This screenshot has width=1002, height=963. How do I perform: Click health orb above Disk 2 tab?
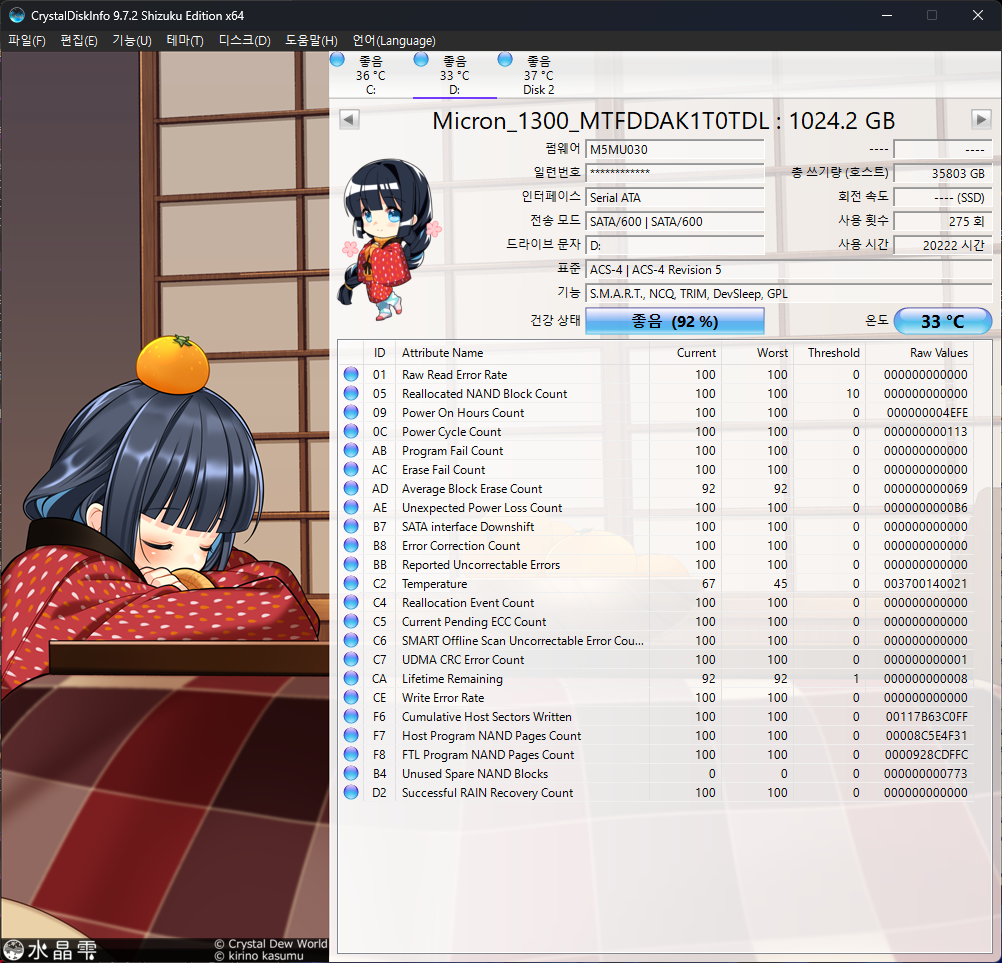coord(505,60)
